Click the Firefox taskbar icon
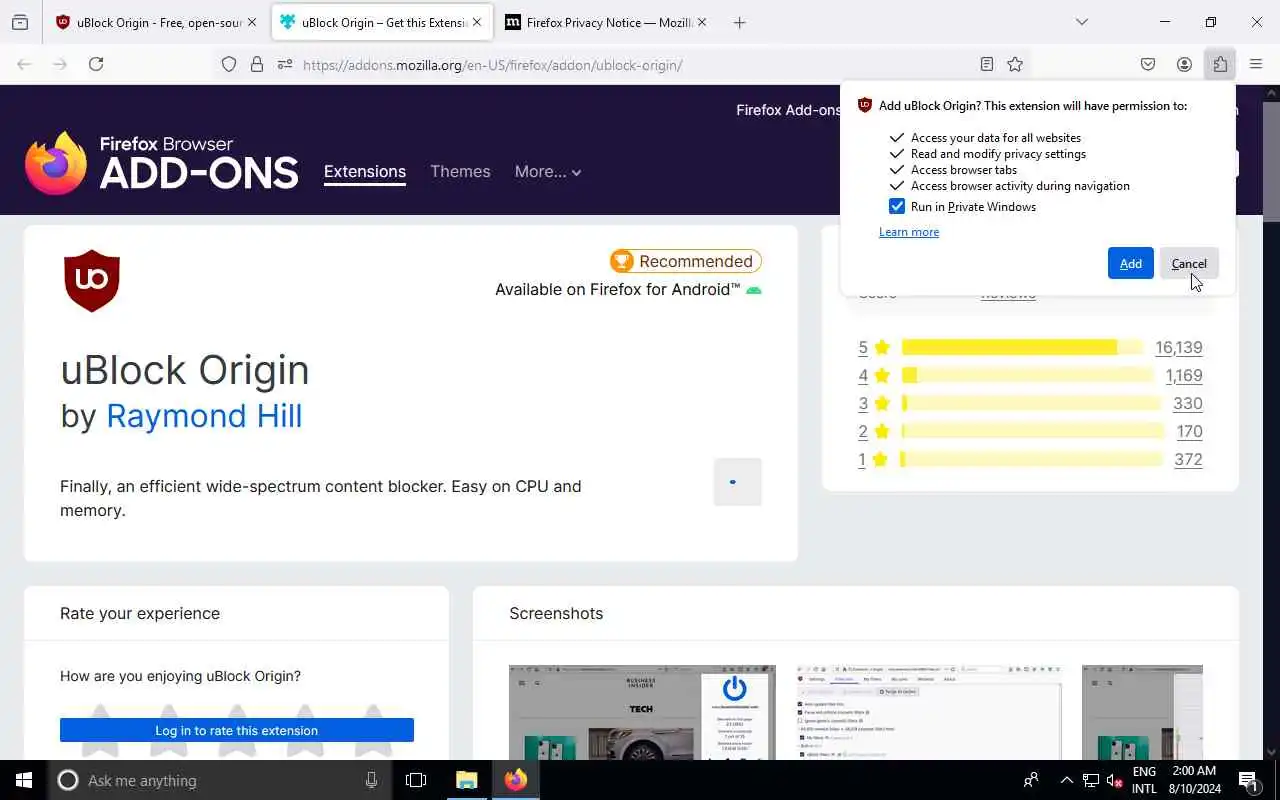The width and height of the screenshot is (1280, 800). [x=516, y=780]
